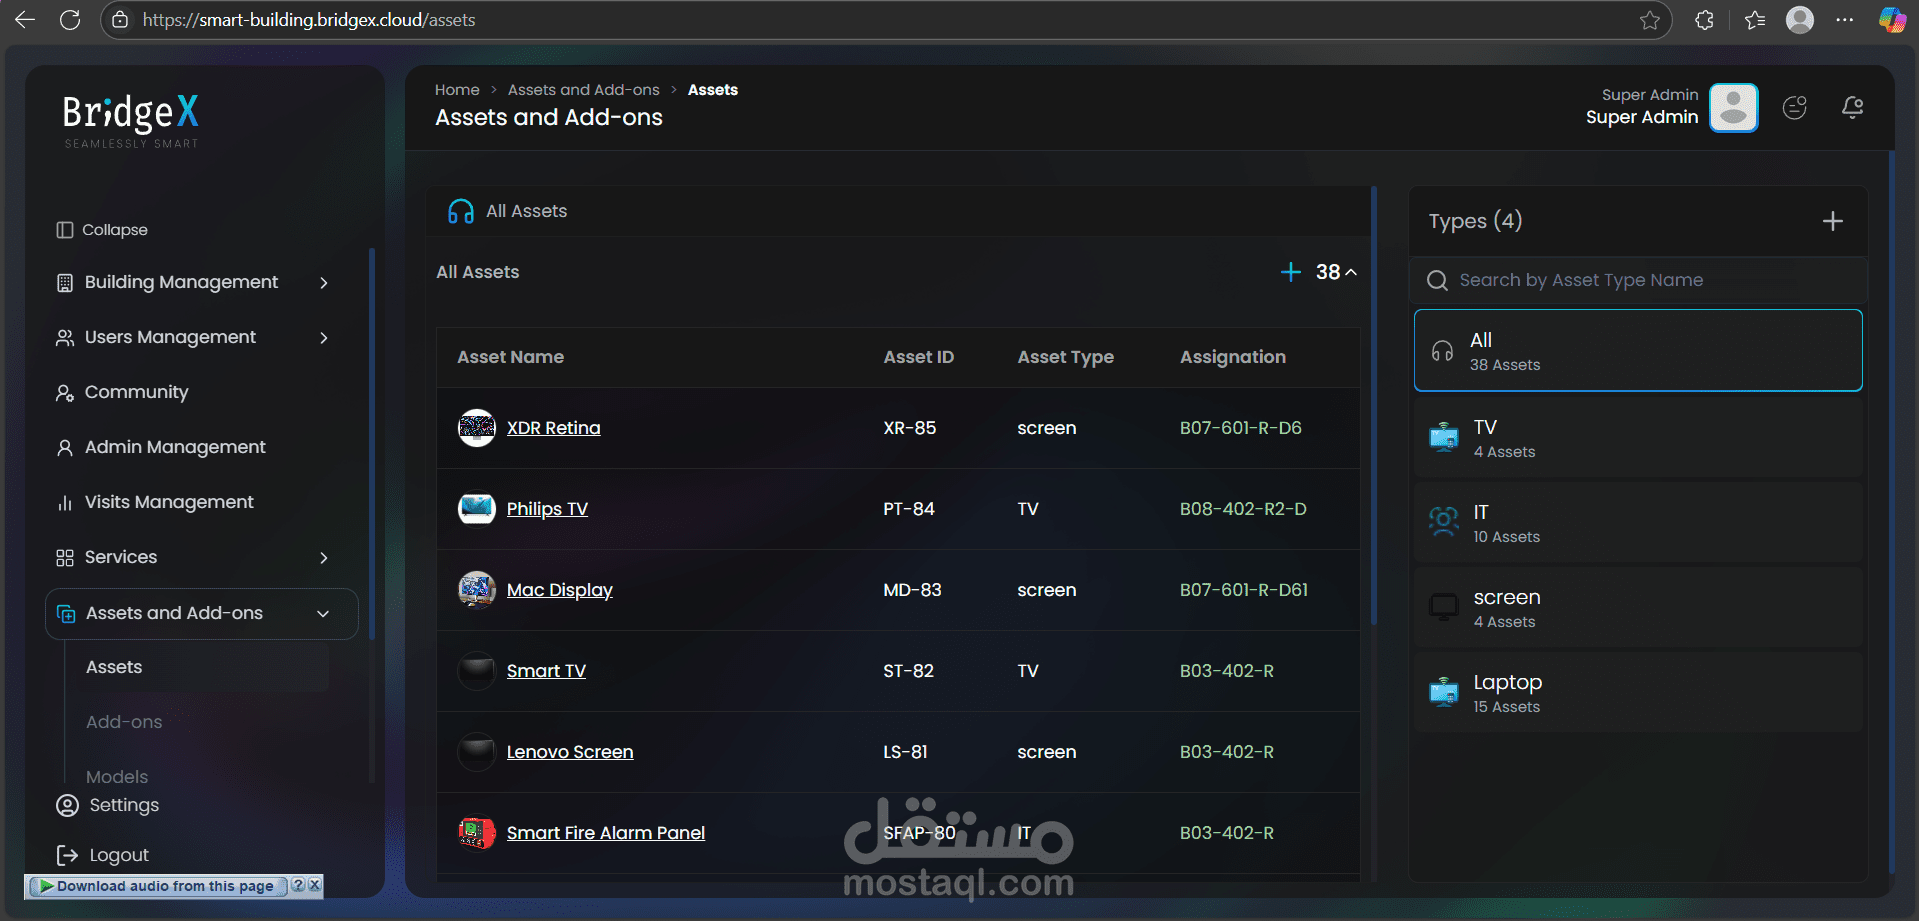The width and height of the screenshot is (1919, 921).
Task: Click Settings gear icon in sidebar
Action: point(67,805)
